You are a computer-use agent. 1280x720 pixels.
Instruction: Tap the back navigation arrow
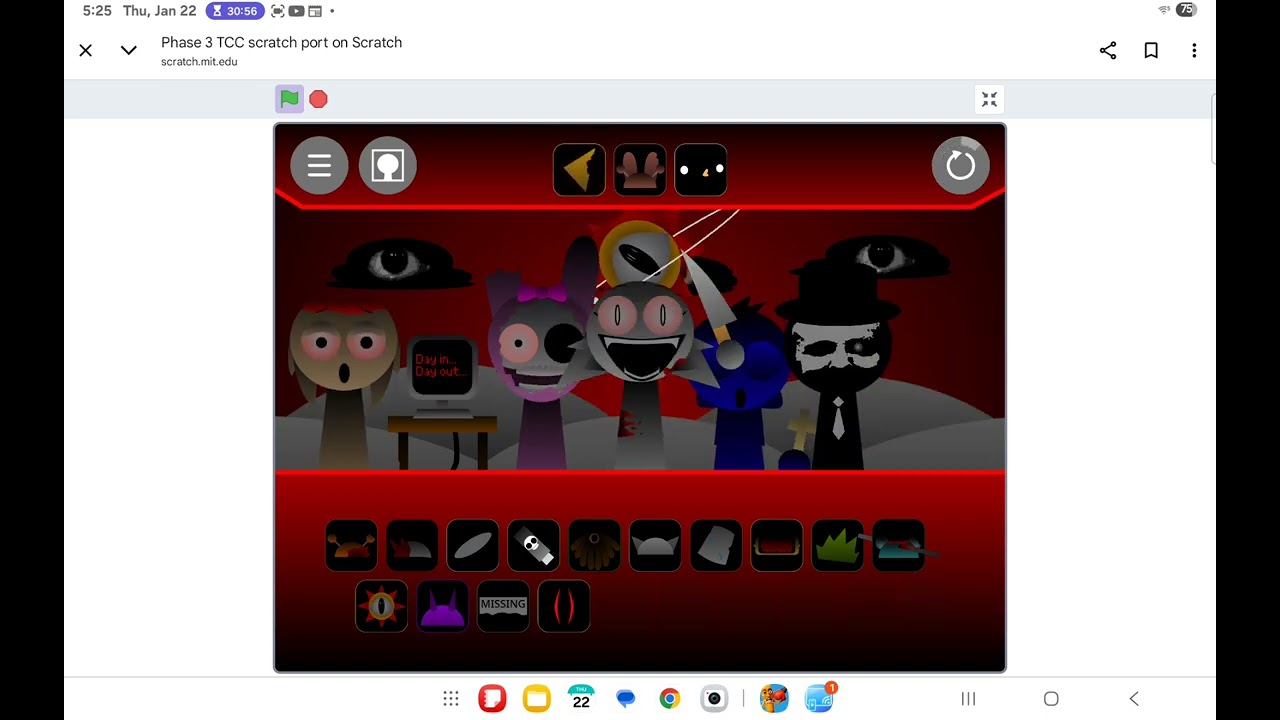1134,699
